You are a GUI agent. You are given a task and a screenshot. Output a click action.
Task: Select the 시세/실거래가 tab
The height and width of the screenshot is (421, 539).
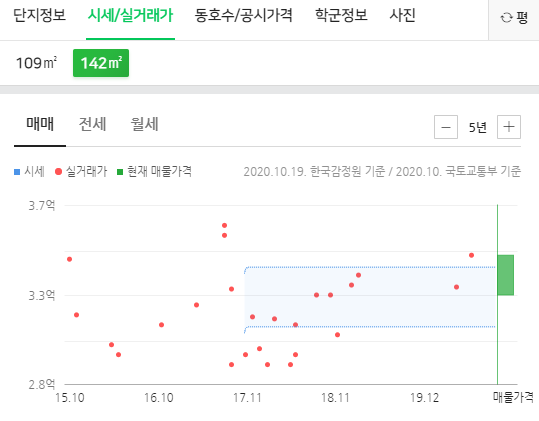(130, 15)
